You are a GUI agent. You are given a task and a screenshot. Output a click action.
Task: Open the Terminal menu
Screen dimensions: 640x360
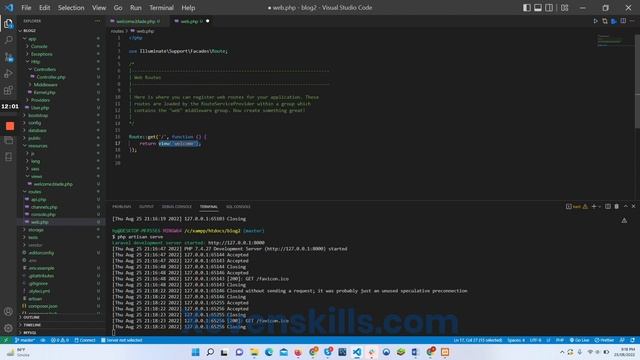pos(161,8)
